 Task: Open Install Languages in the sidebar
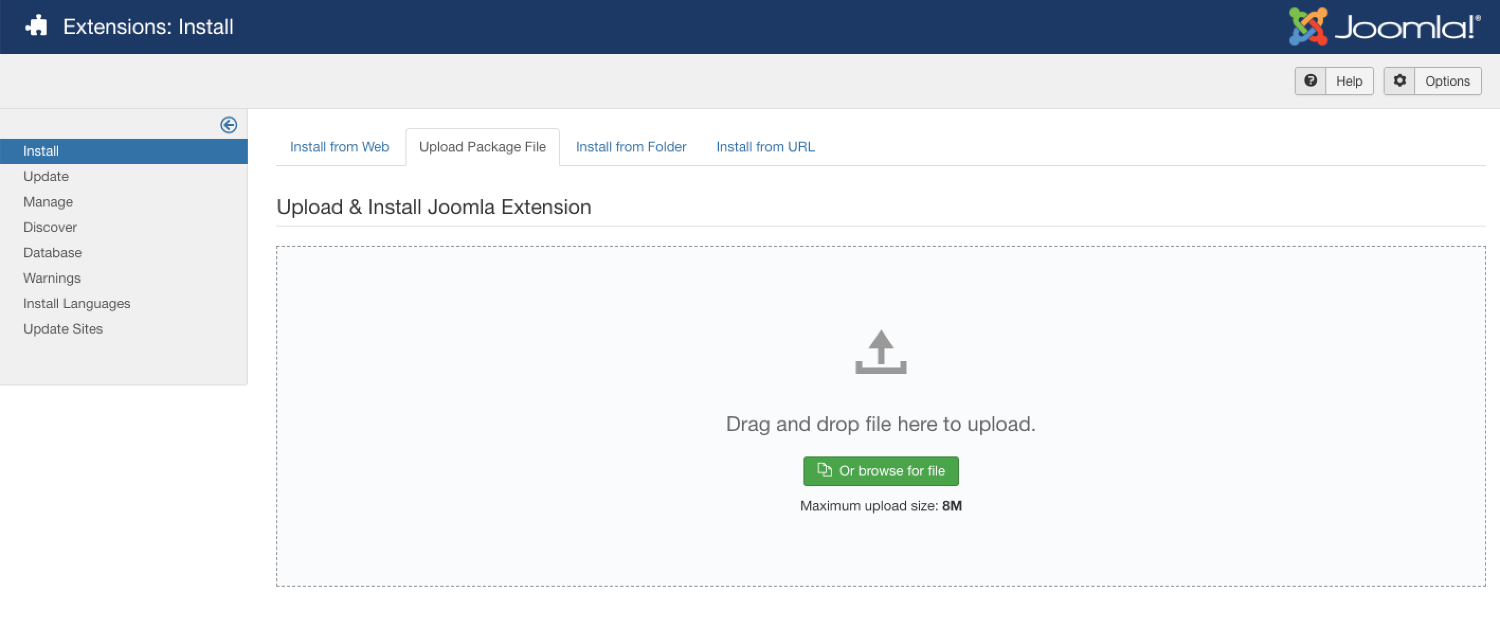click(77, 304)
